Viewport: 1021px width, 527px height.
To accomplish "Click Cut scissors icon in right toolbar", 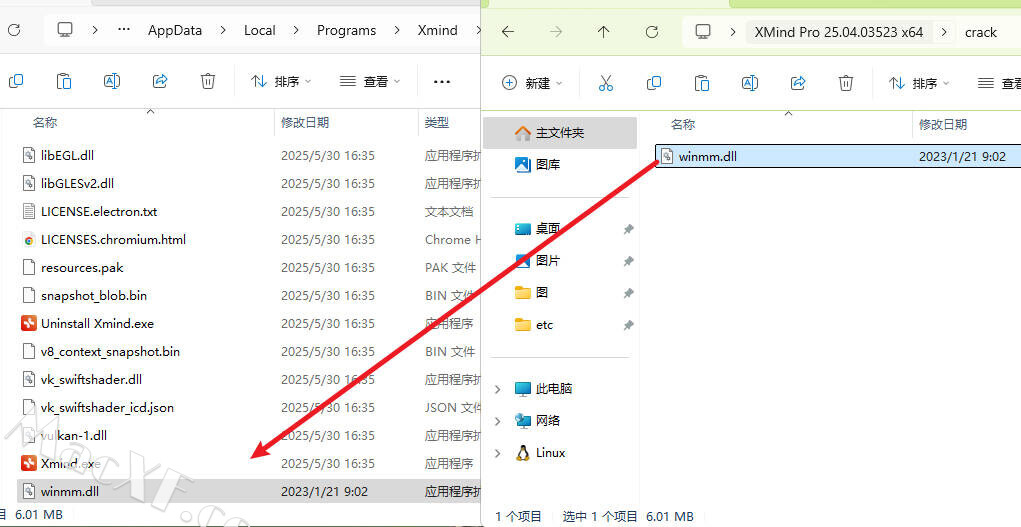I will (606, 83).
